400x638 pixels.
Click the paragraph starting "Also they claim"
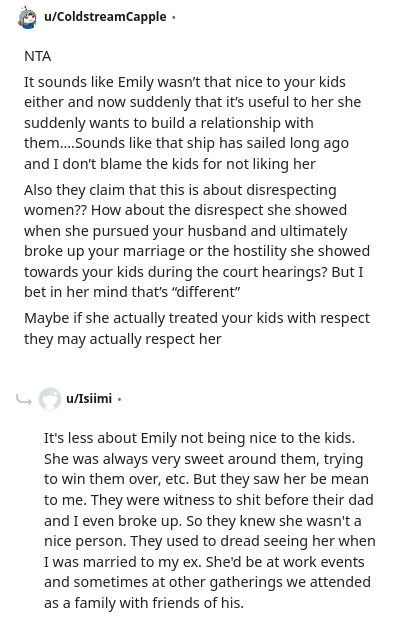coord(197,241)
